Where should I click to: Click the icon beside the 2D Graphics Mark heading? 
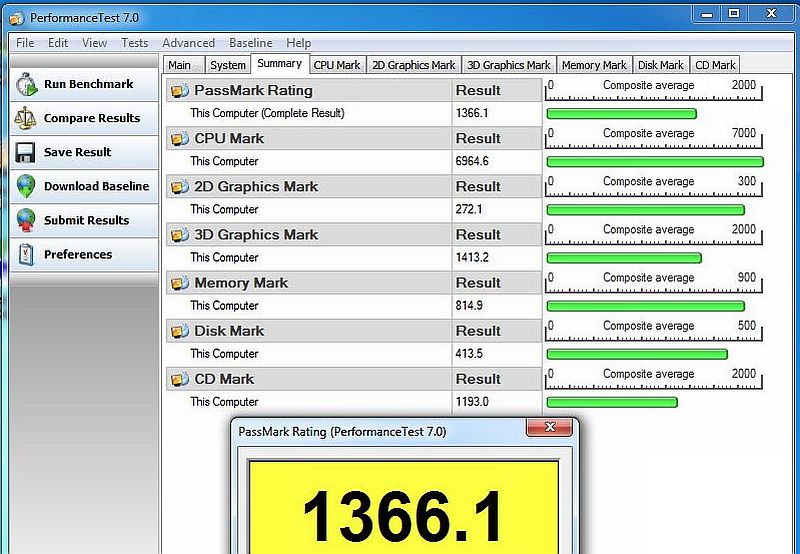coord(180,187)
